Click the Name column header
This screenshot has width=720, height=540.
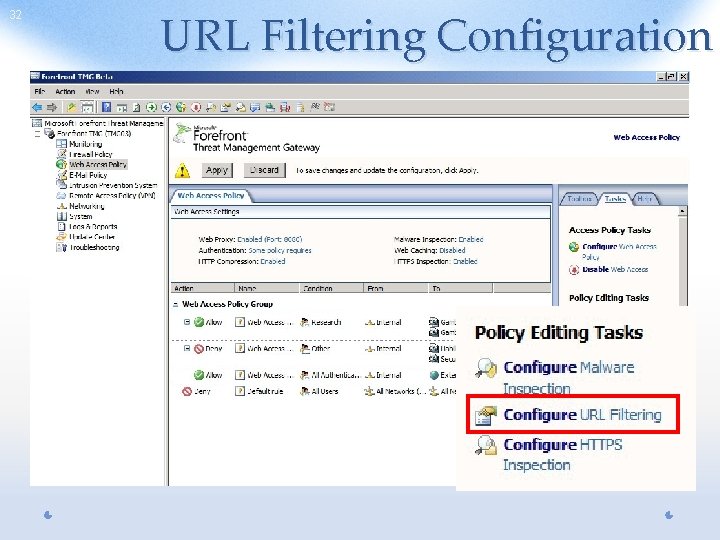coord(267,288)
